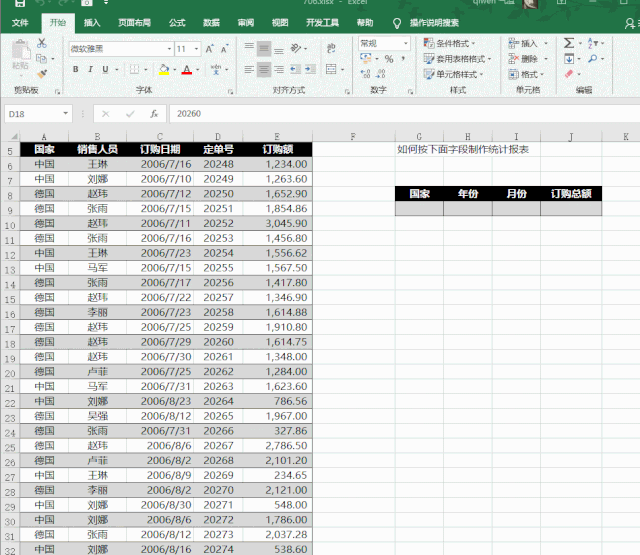This screenshot has height=555, width=640.
Task: Open the 文件 File tab
Action: [x=20, y=23]
